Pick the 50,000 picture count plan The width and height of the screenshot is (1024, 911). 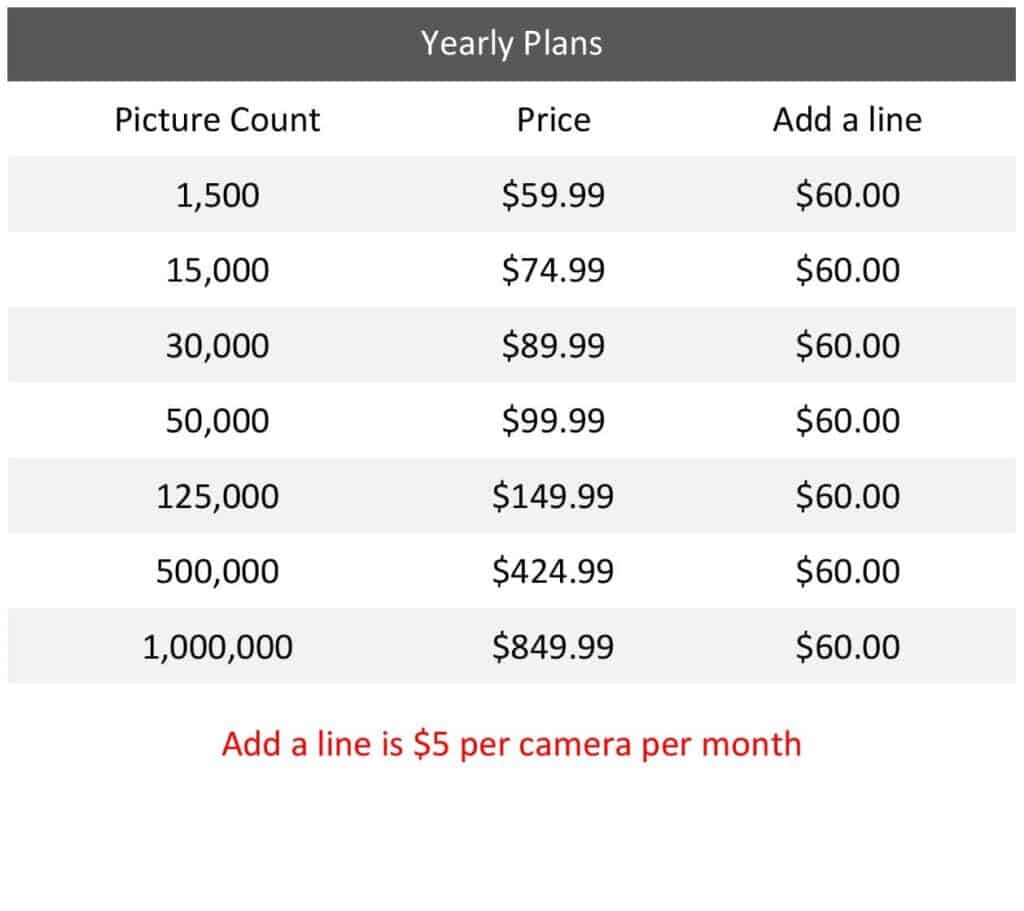pyautogui.click(x=217, y=421)
